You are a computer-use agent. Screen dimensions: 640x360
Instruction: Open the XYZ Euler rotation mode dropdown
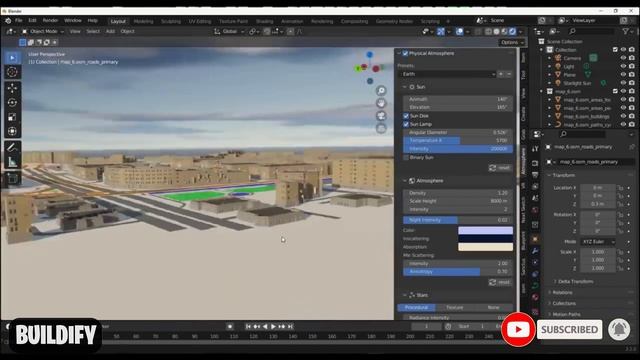pyautogui.click(x=598, y=242)
